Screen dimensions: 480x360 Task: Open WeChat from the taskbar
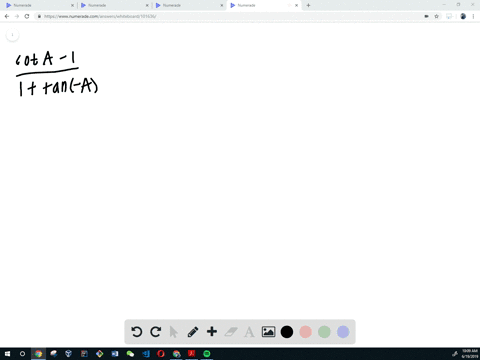click(130, 354)
